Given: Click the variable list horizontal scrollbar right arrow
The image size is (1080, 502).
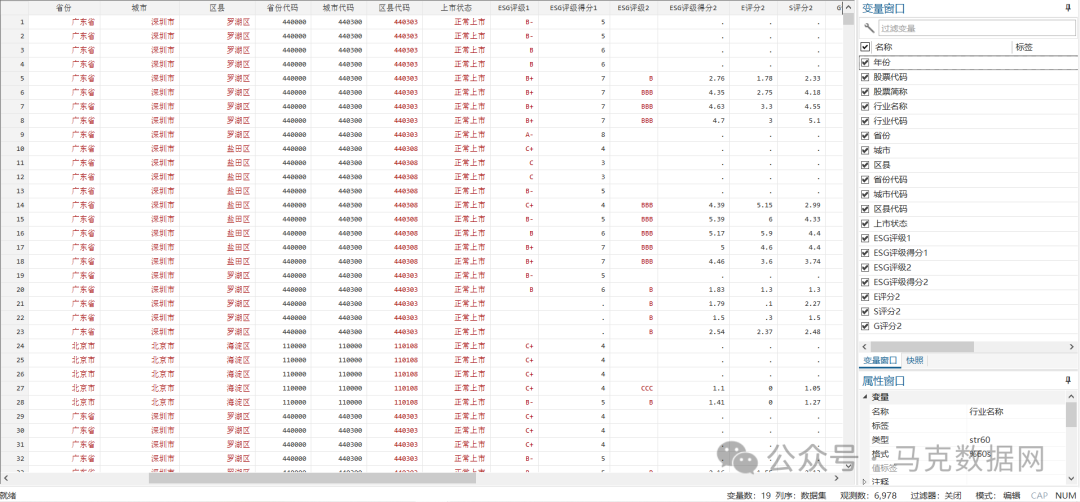Looking at the screenshot, I should click(x=1070, y=346).
